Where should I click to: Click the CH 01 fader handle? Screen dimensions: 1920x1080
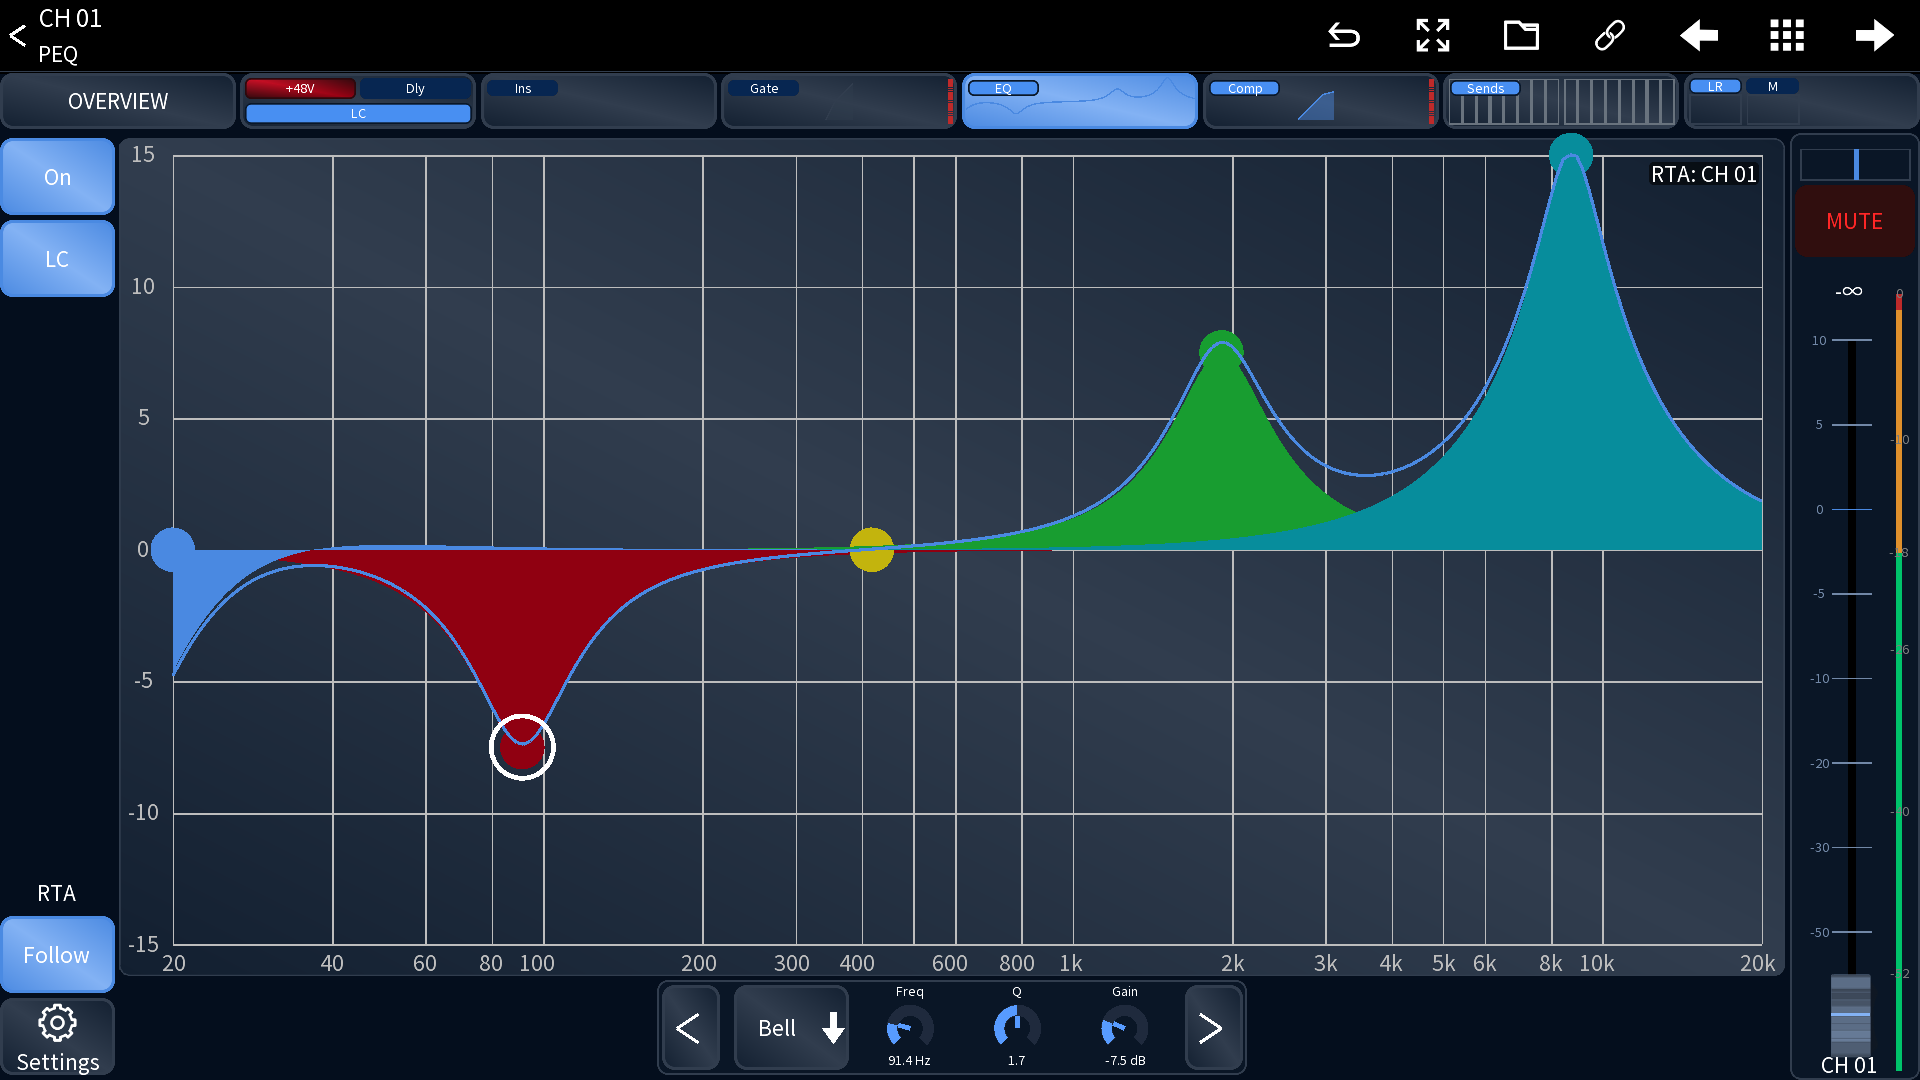(x=1850, y=1013)
